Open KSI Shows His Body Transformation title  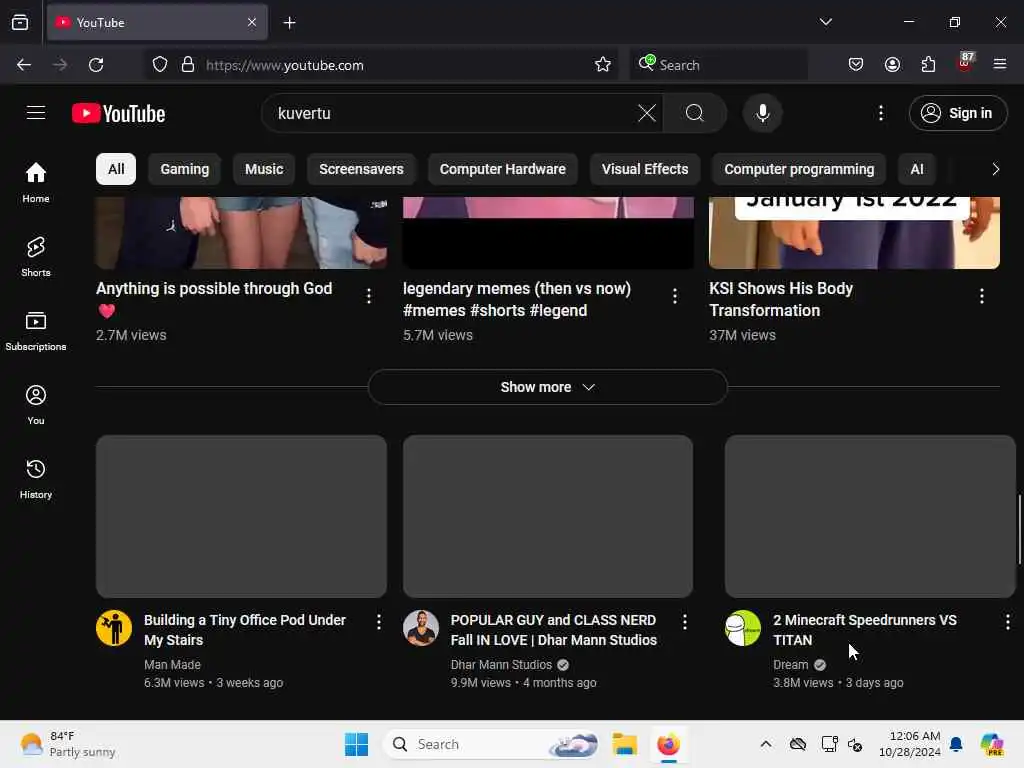(781, 299)
